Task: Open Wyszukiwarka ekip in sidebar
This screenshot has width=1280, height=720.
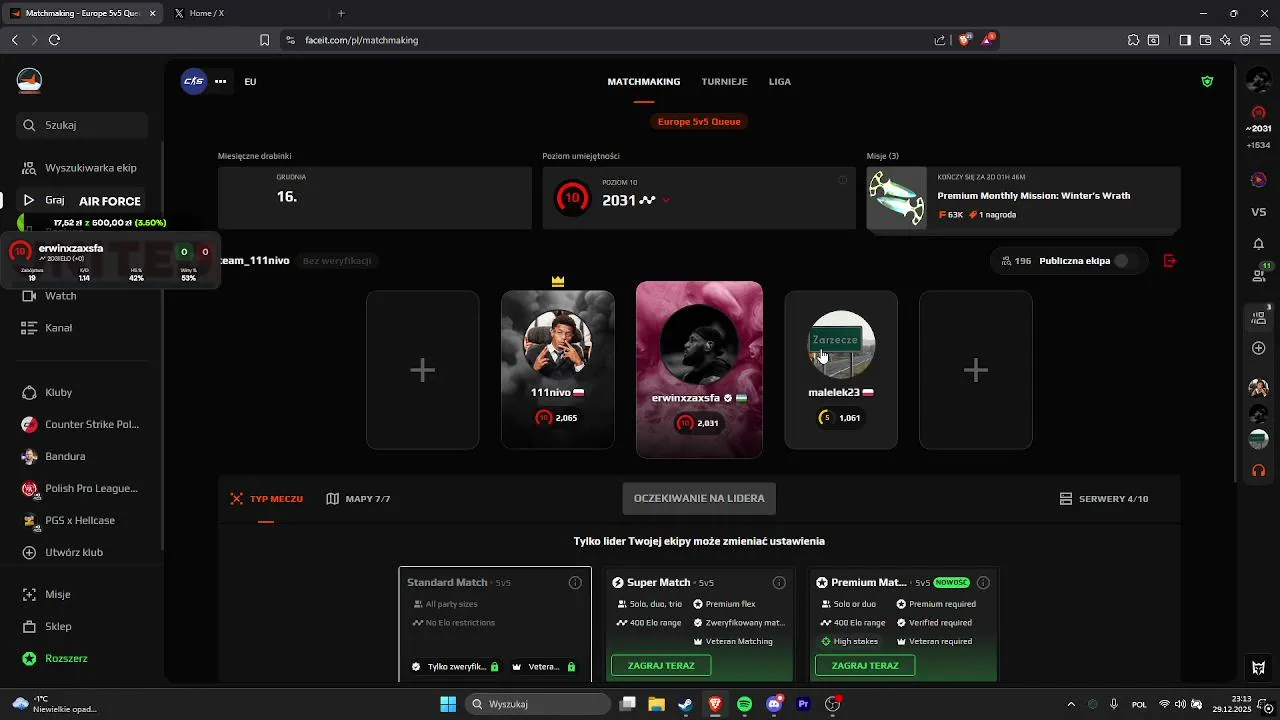Action: [82, 168]
